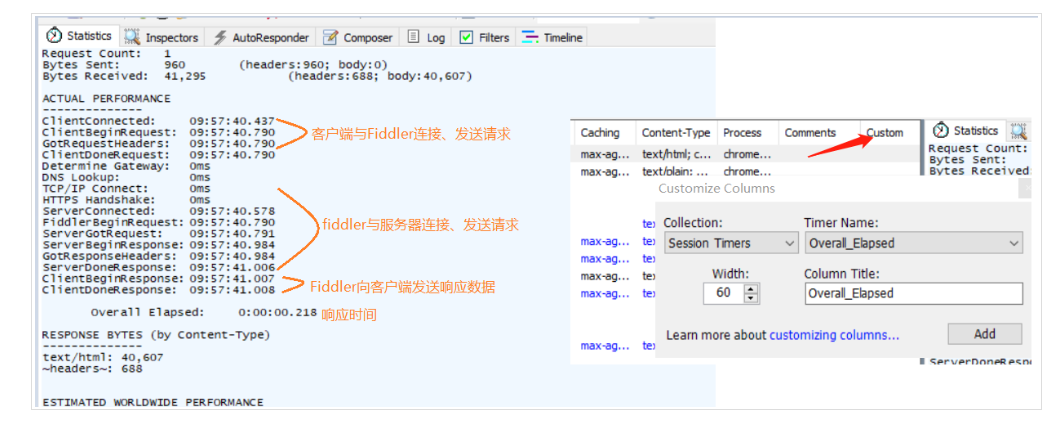Click the Bytes Received 41,295 line
1064x422 pixels.
click(256, 76)
